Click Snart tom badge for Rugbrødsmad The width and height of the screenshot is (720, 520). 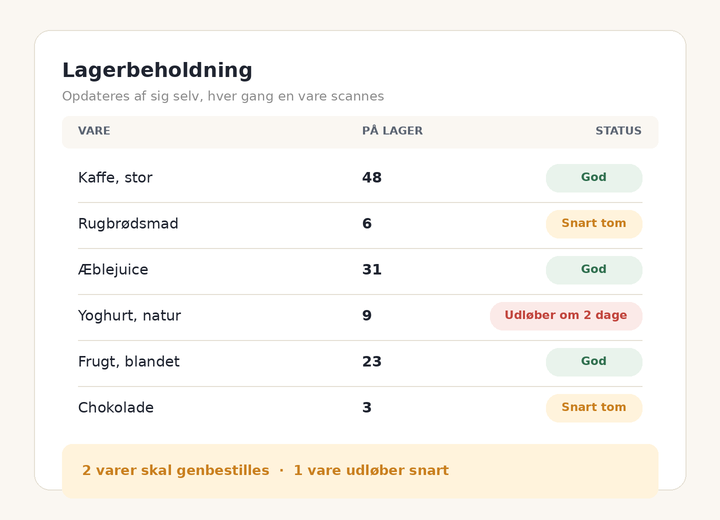(594, 224)
